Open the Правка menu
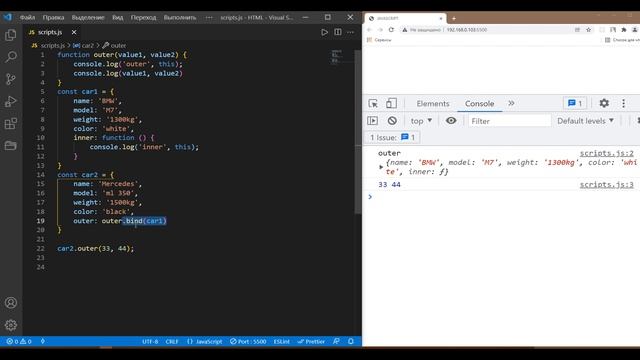The height and width of the screenshot is (360, 640). (53, 18)
